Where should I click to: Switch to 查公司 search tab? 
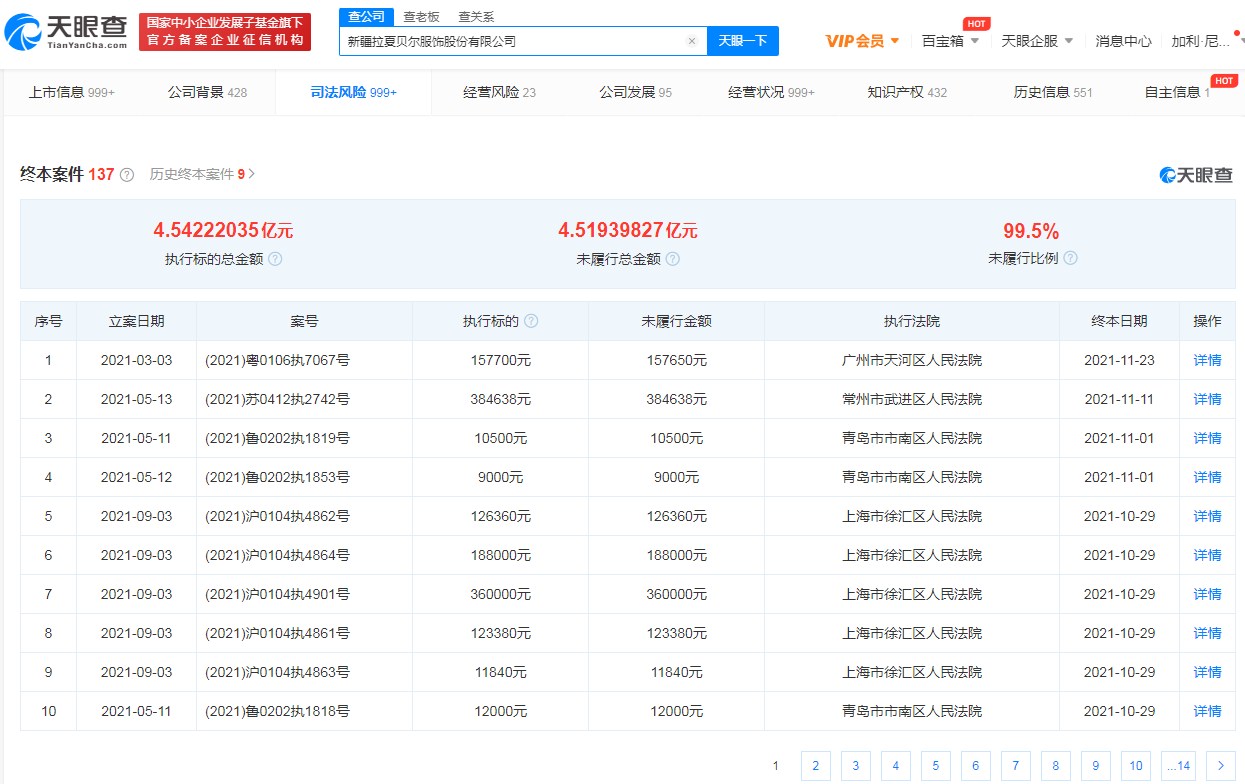point(366,17)
